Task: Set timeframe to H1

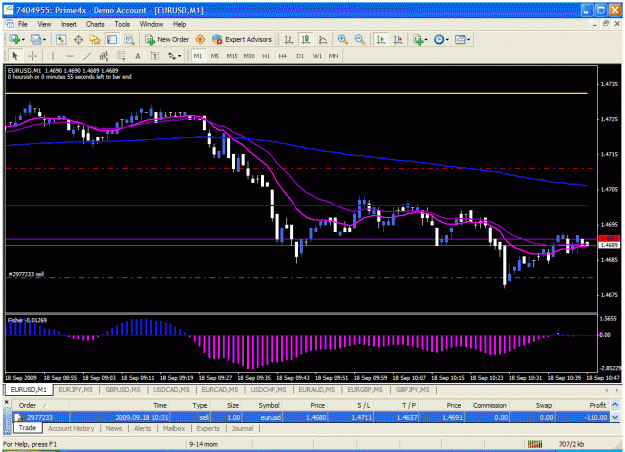Action: (x=266, y=56)
